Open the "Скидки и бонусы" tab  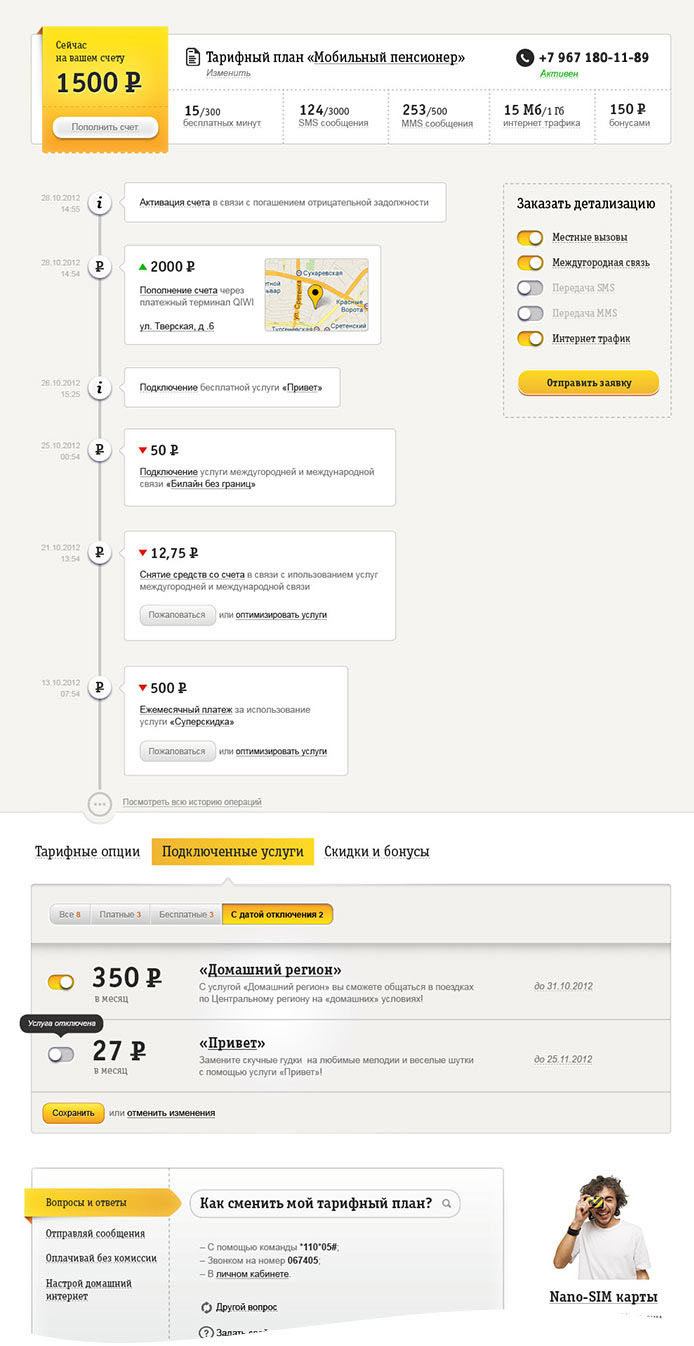(x=377, y=852)
